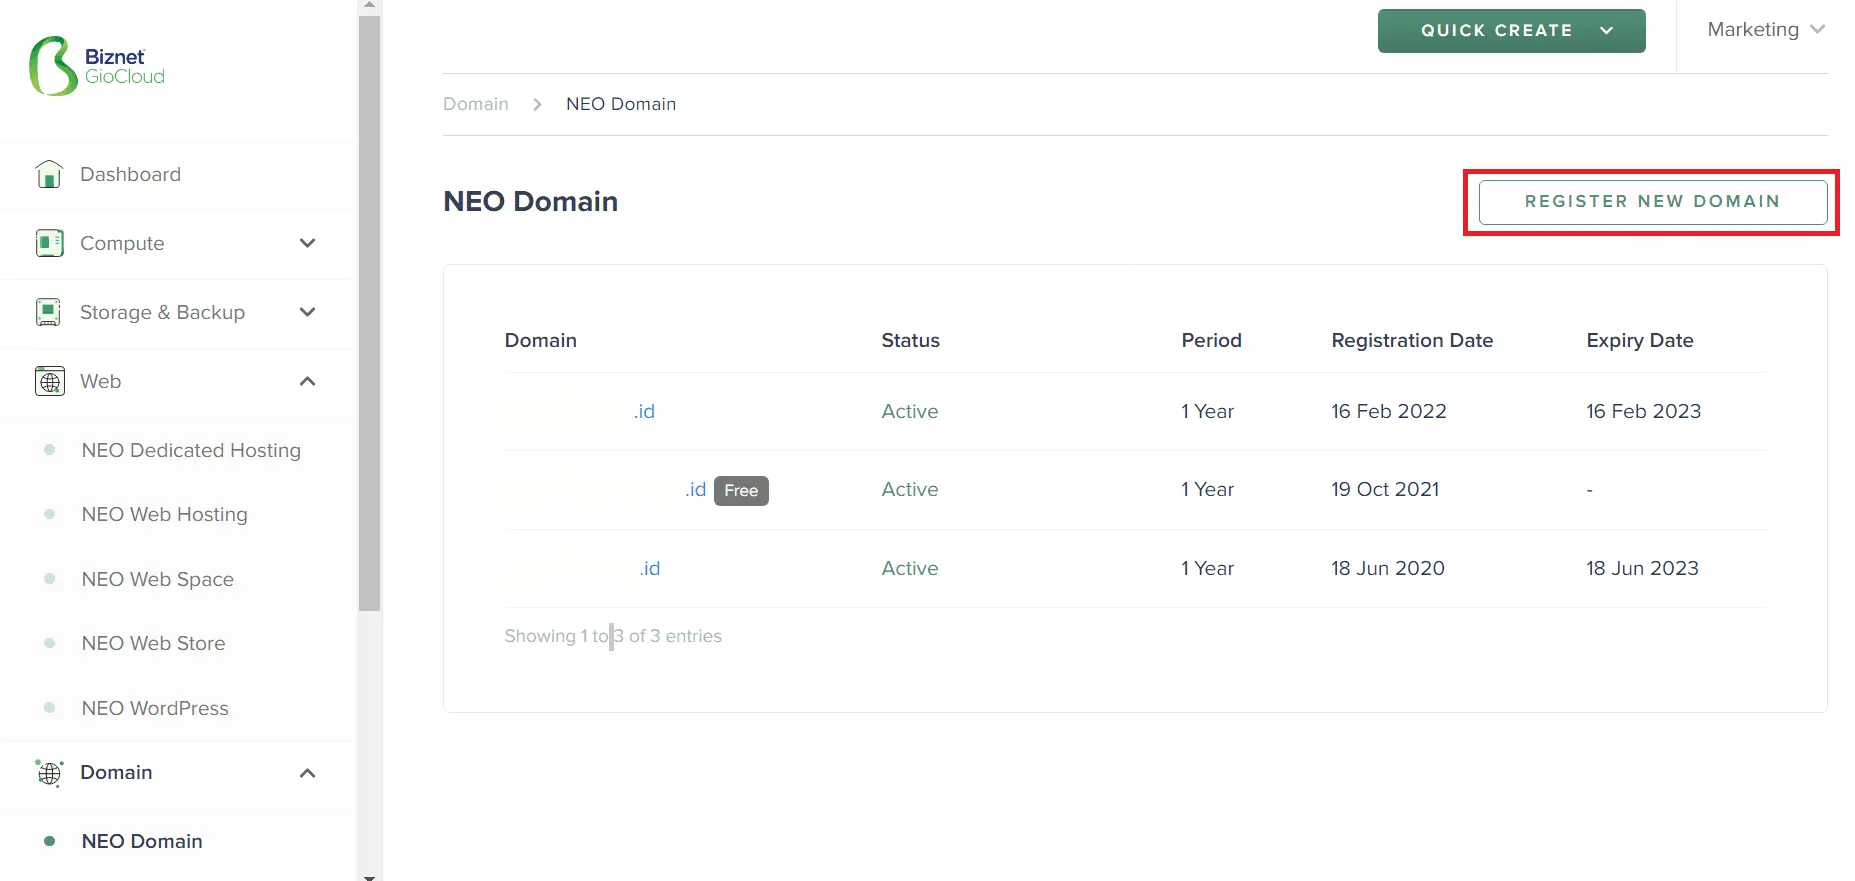Click the Biznet GioCloud logo
The width and height of the screenshot is (1855, 881).
point(97,66)
